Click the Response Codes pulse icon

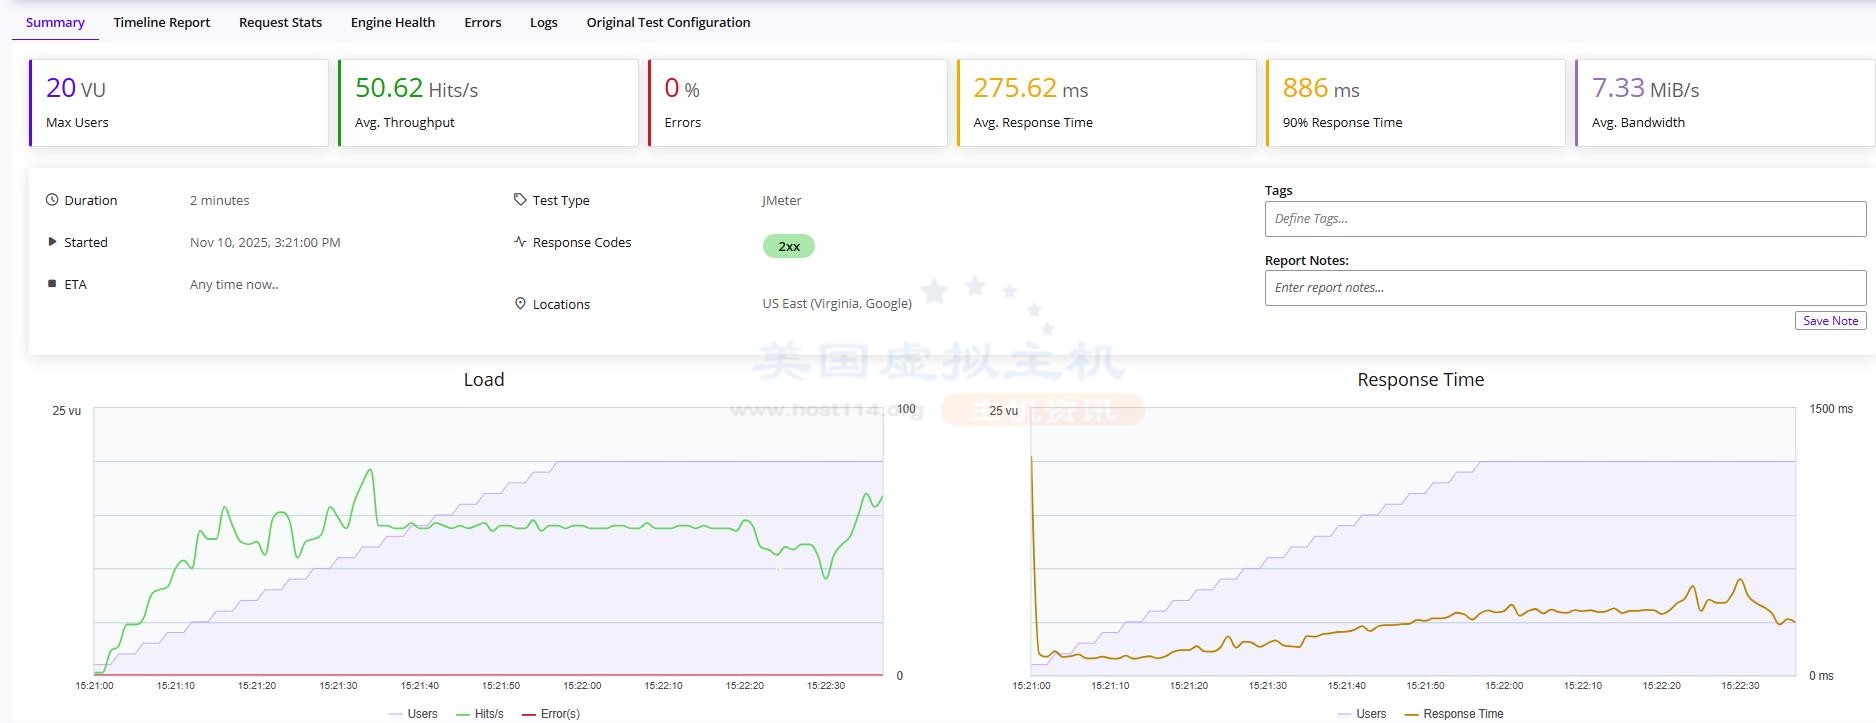click(x=520, y=242)
